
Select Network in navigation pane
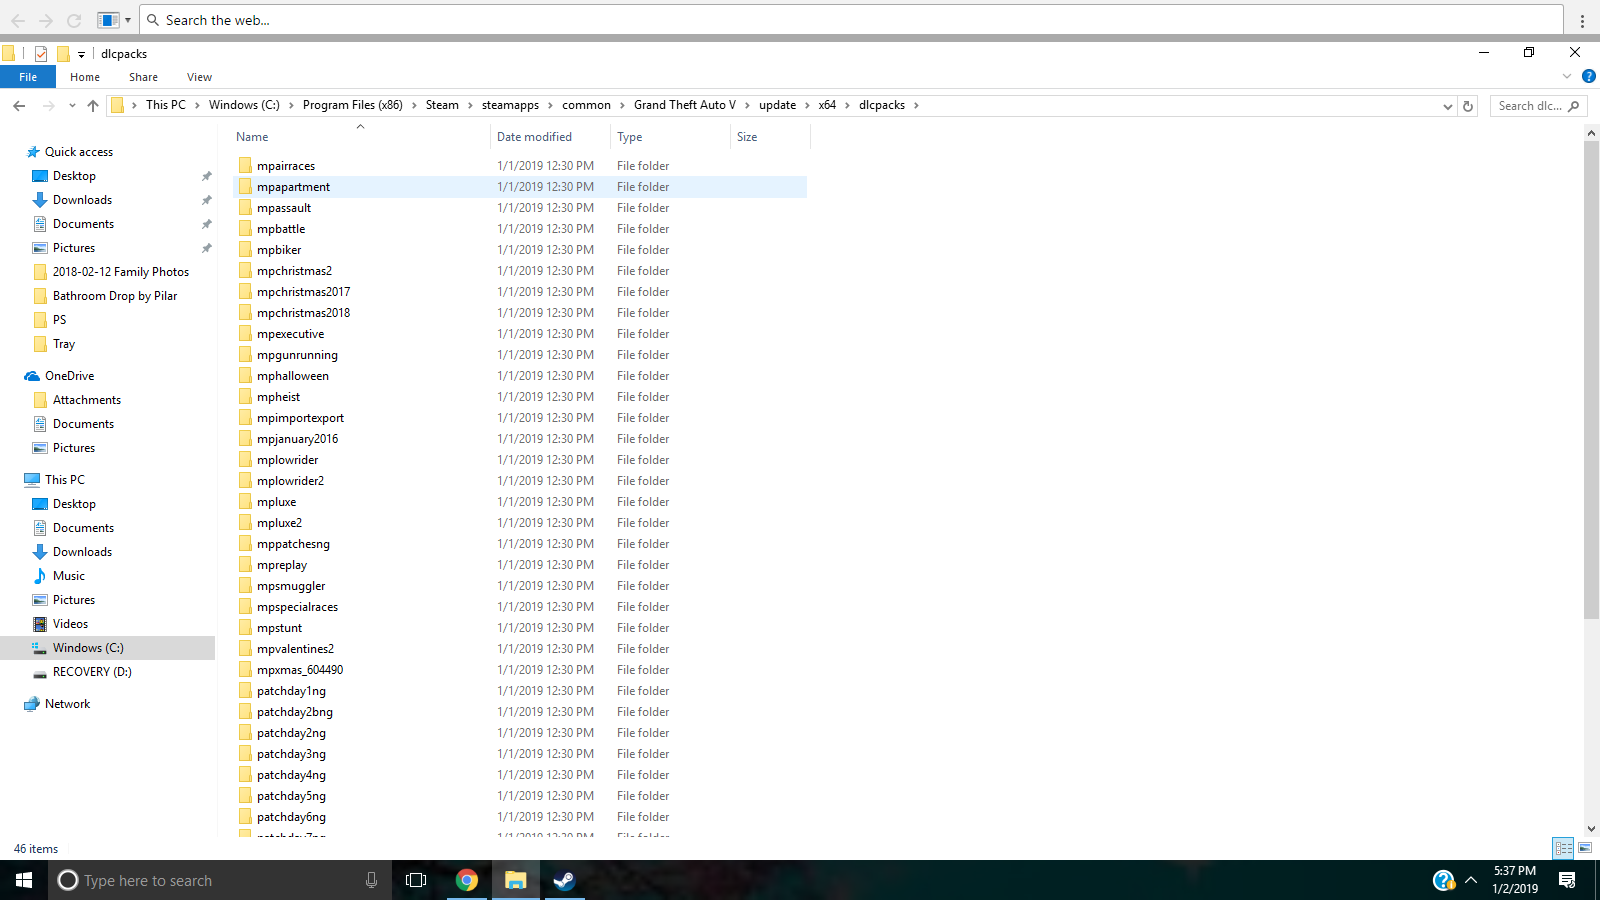pos(67,704)
